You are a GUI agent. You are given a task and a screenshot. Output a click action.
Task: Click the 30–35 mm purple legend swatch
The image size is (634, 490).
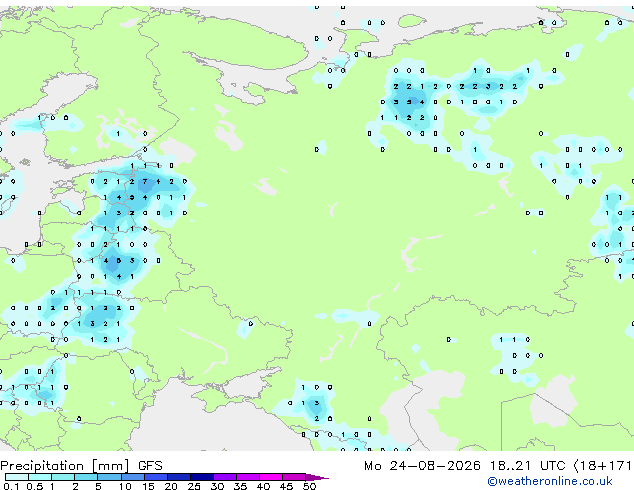pos(225,477)
